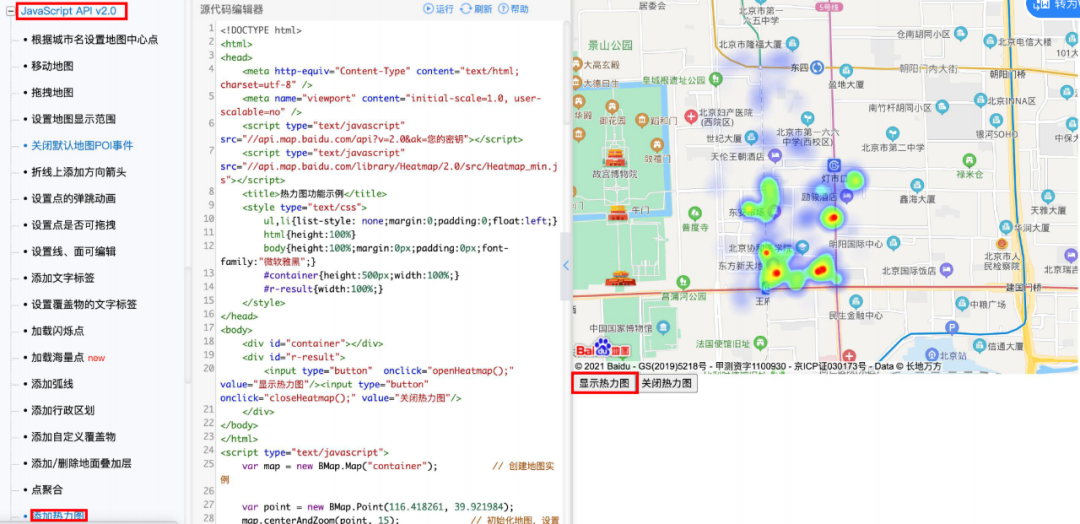Viewport: 1080px width, 524px height.
Task: Click the 灯市口 subway station icon
Action: [833, 166]
